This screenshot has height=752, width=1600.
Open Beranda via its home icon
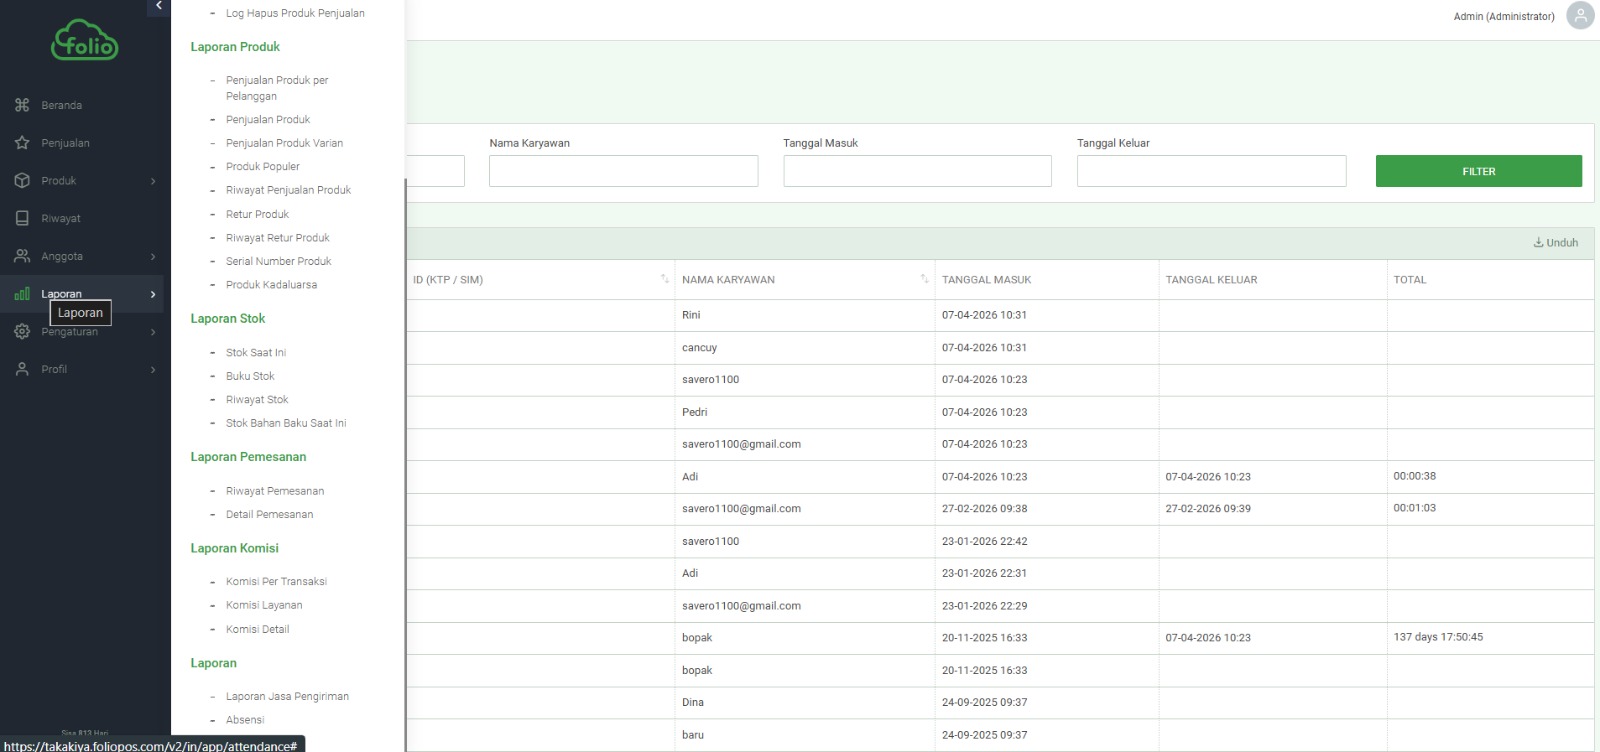click(x=22, y=105)
